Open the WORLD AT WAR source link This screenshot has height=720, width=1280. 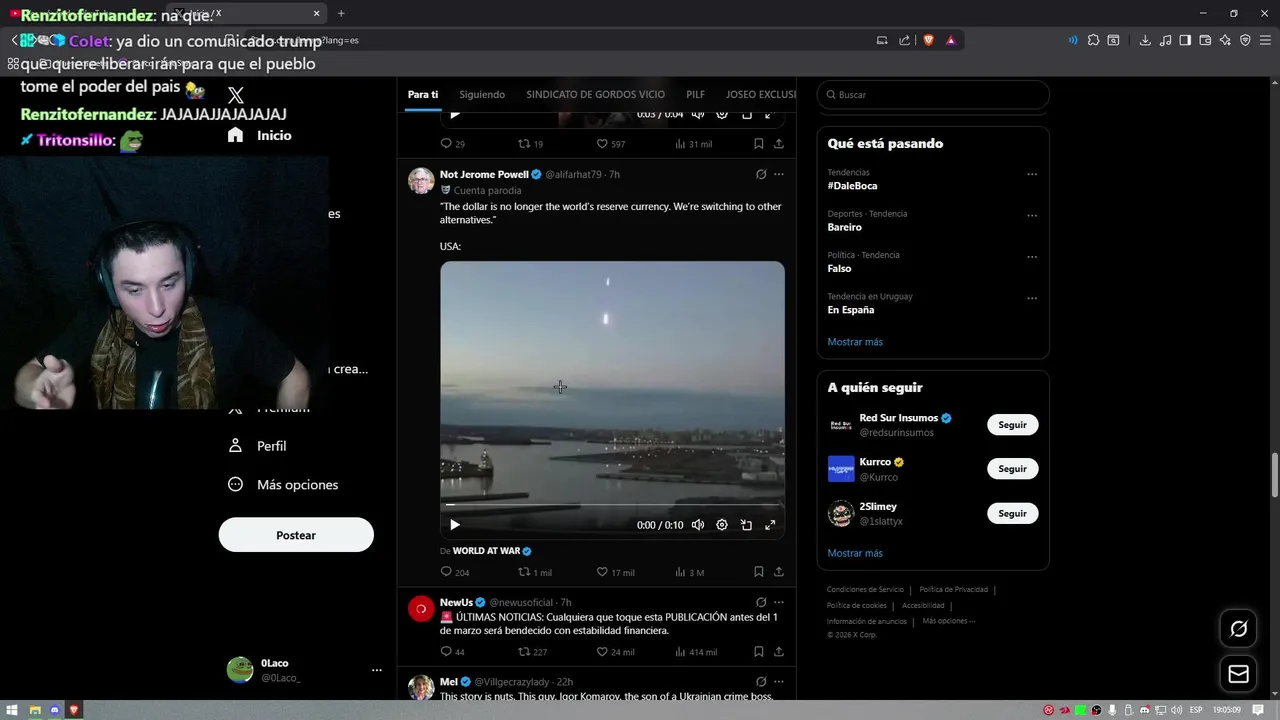[x=492, y=551]
